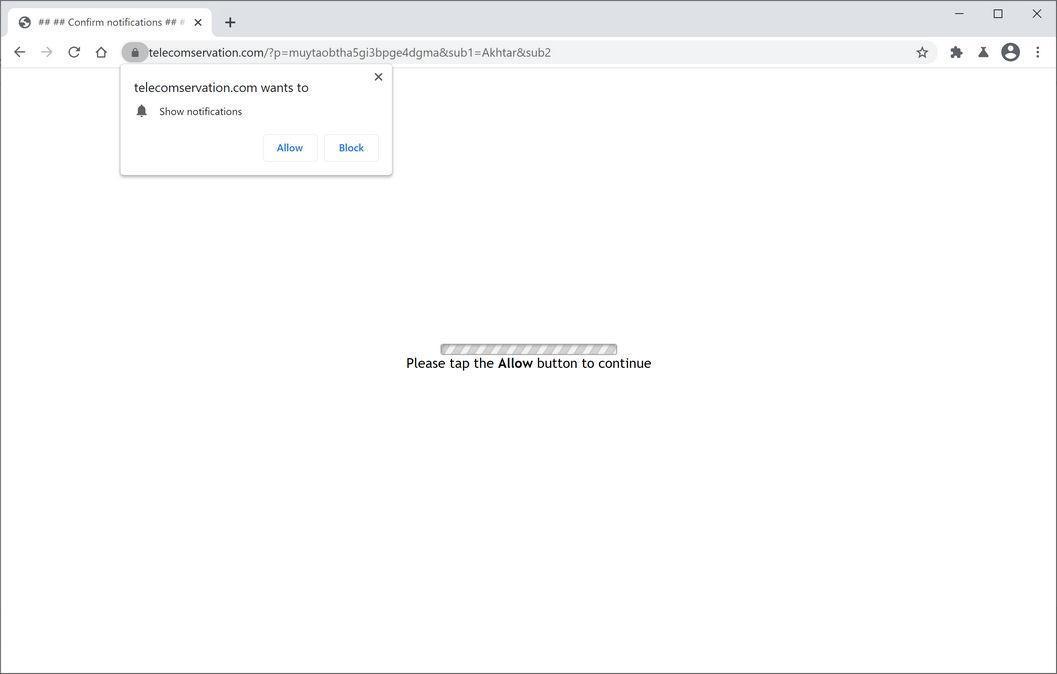Click the Home icon in the toolbar

[101, 52]
